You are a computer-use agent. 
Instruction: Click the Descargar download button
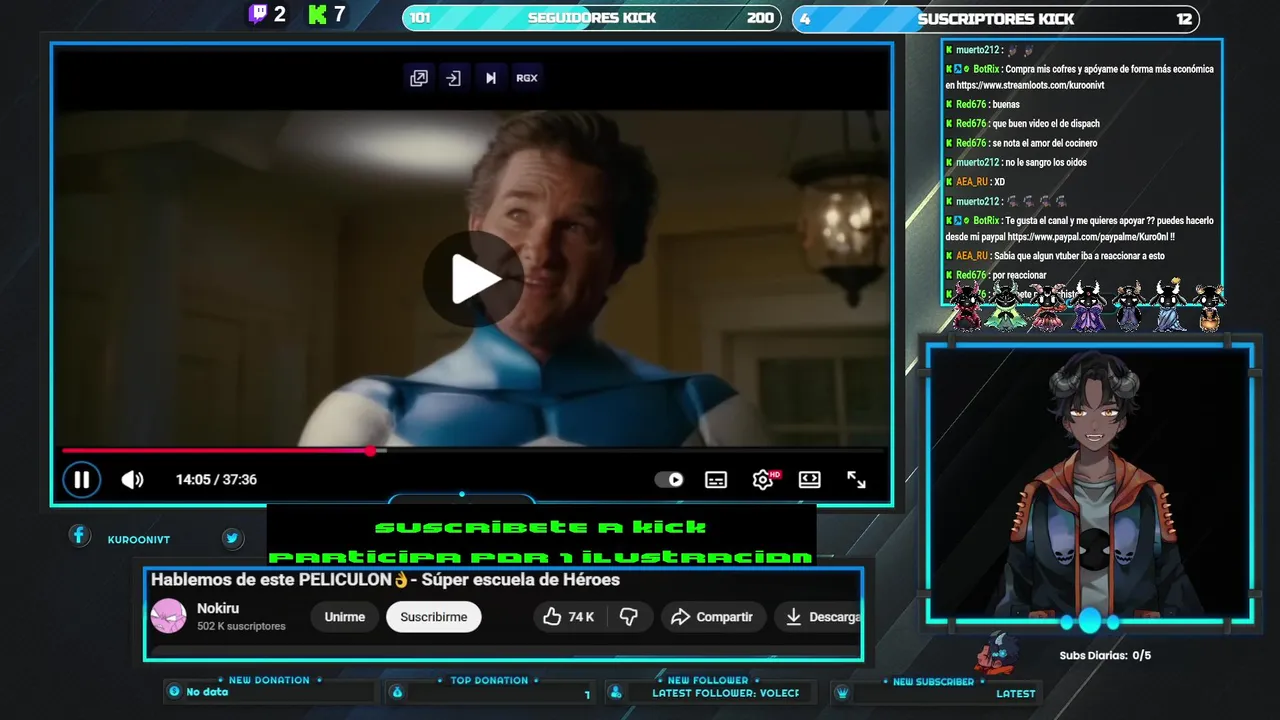click(x=820, y=617)
